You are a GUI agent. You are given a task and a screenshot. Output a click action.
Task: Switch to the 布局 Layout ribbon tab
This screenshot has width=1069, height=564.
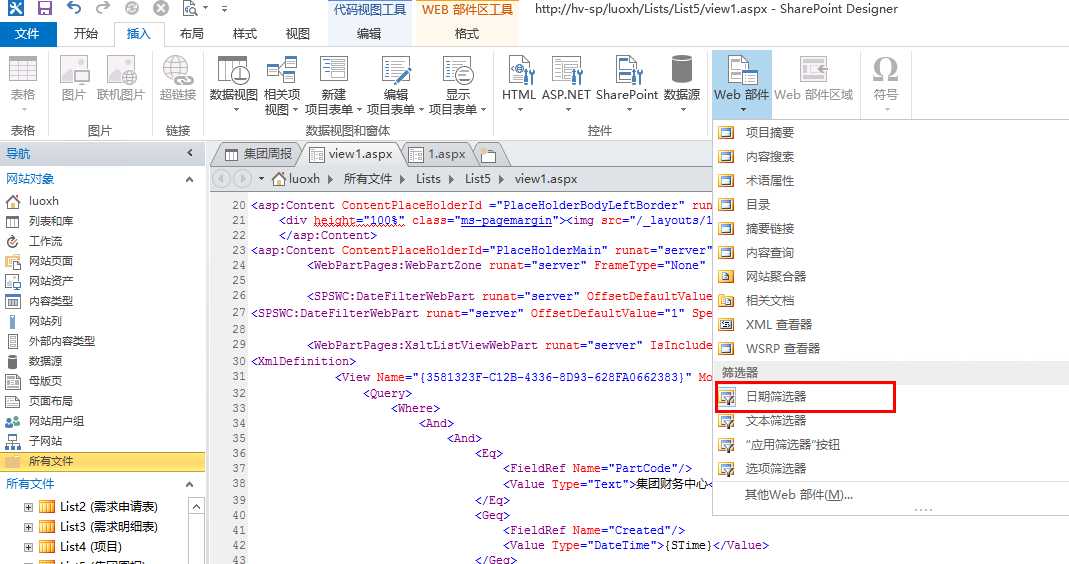pyautogui.click(x=192, y=33)
